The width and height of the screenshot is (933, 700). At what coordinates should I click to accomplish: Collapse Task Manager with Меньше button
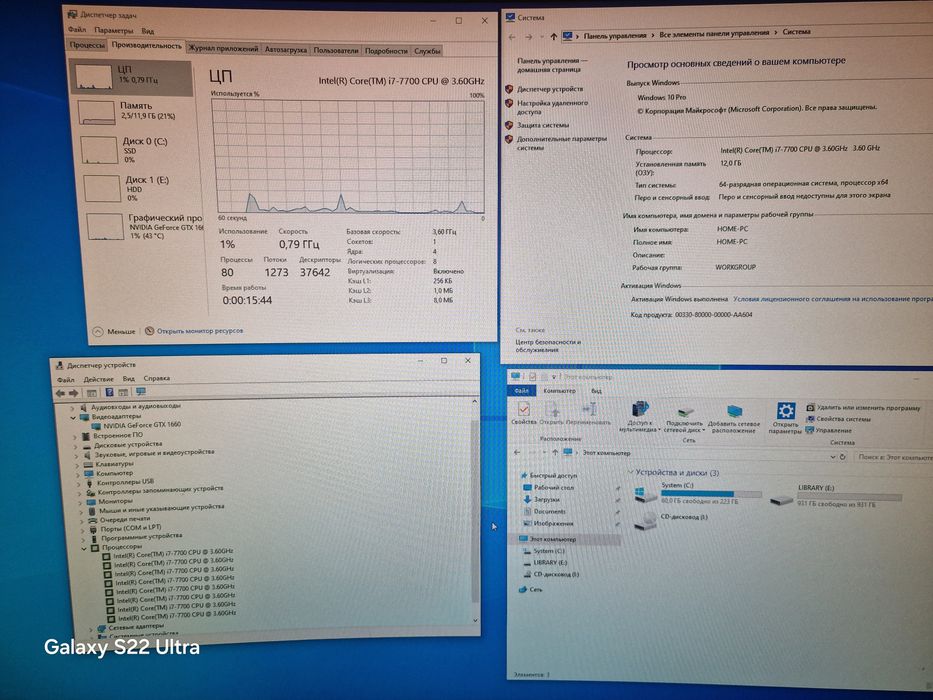point(114,332)
